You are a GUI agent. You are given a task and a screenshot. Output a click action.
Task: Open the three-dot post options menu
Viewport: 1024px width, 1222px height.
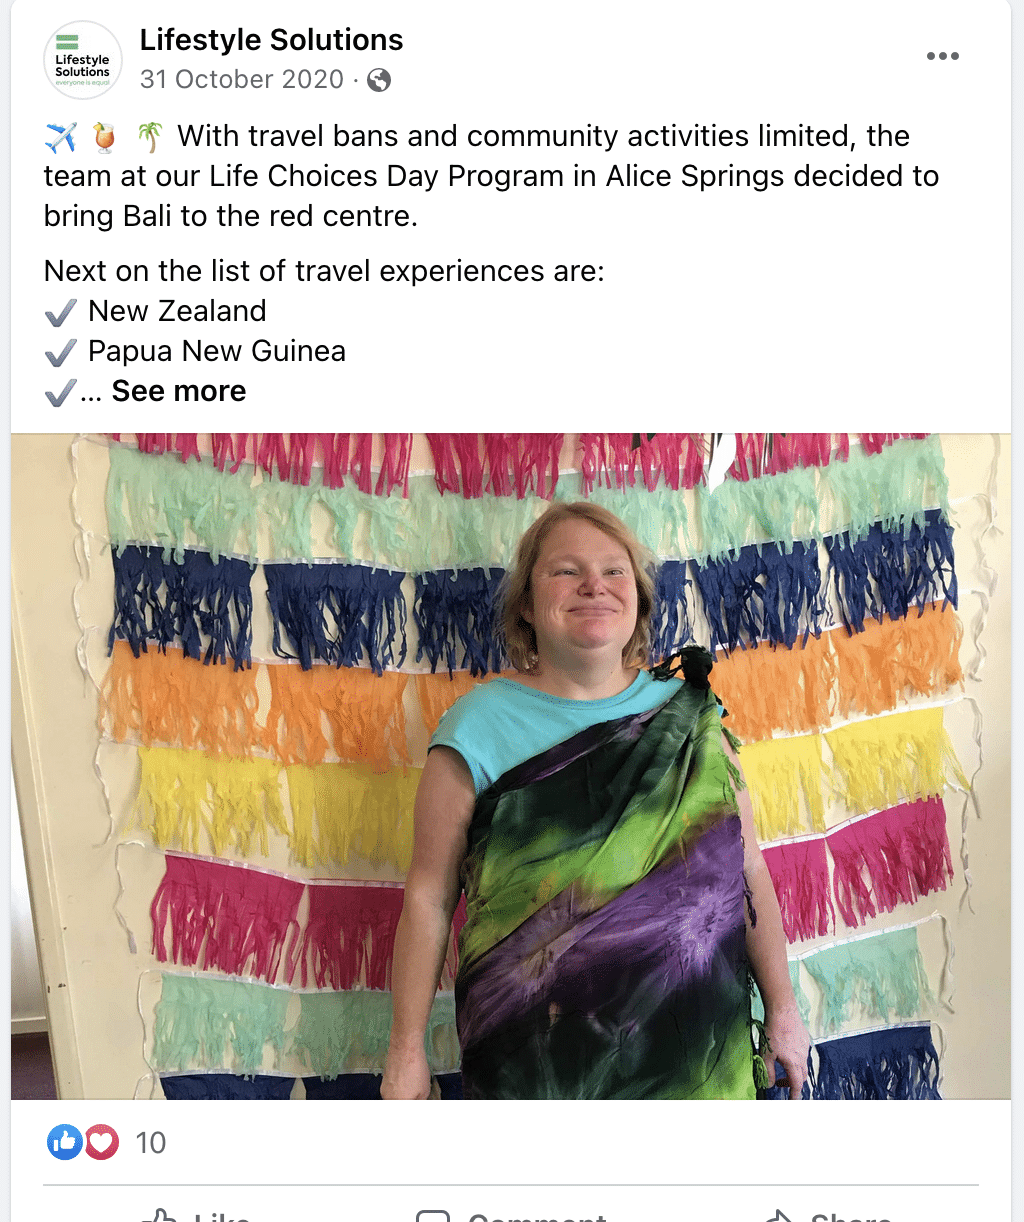point(942,56)
